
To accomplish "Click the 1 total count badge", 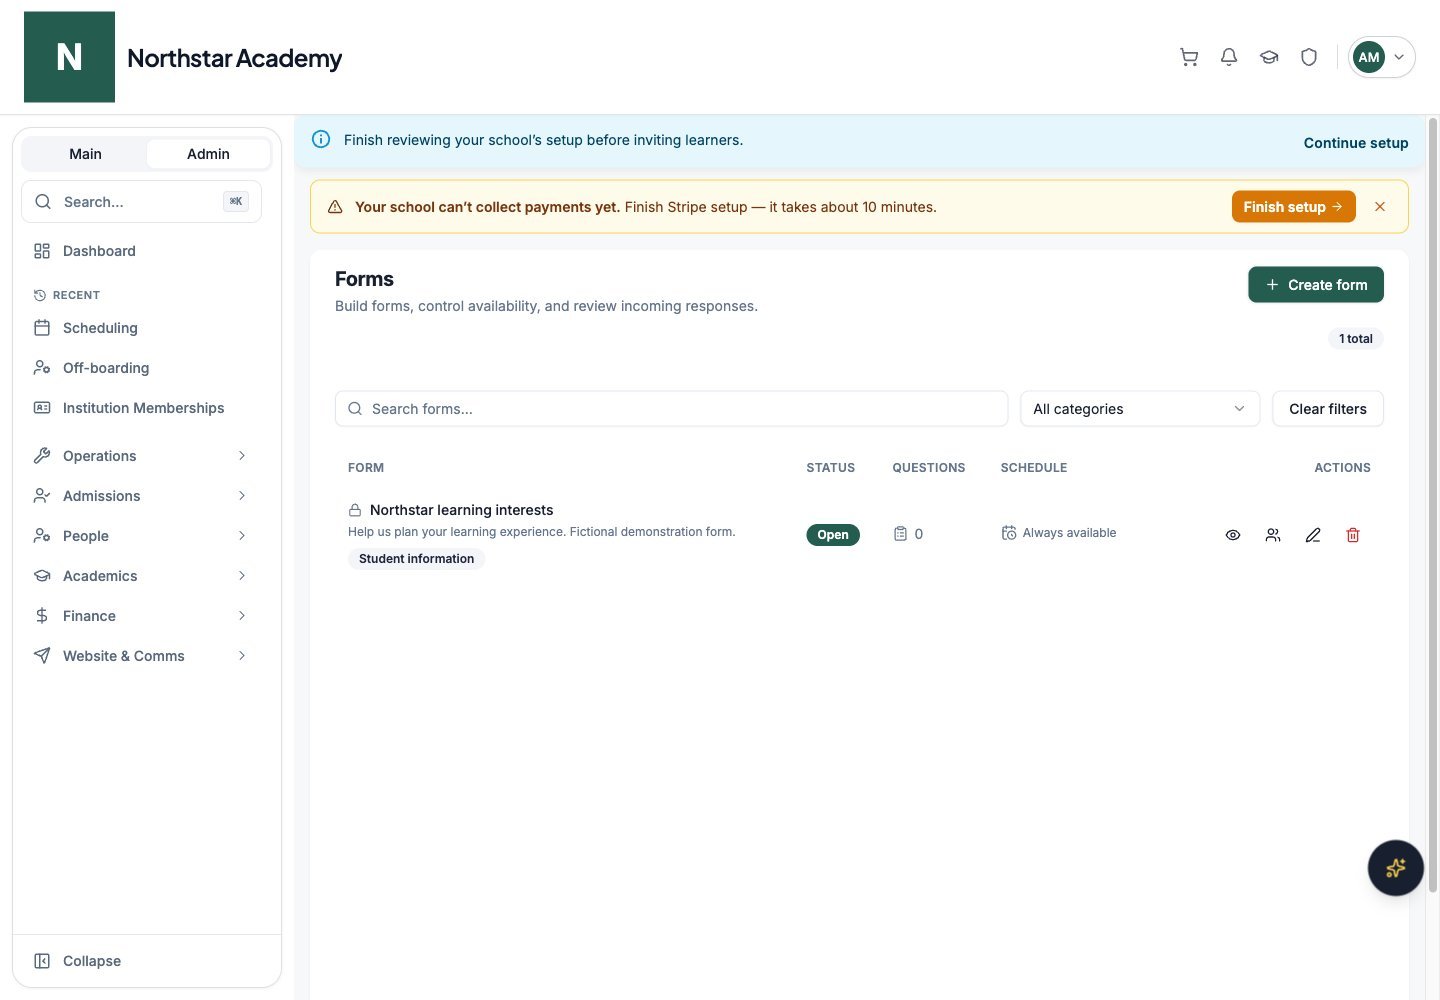I will coord(1356,339).
